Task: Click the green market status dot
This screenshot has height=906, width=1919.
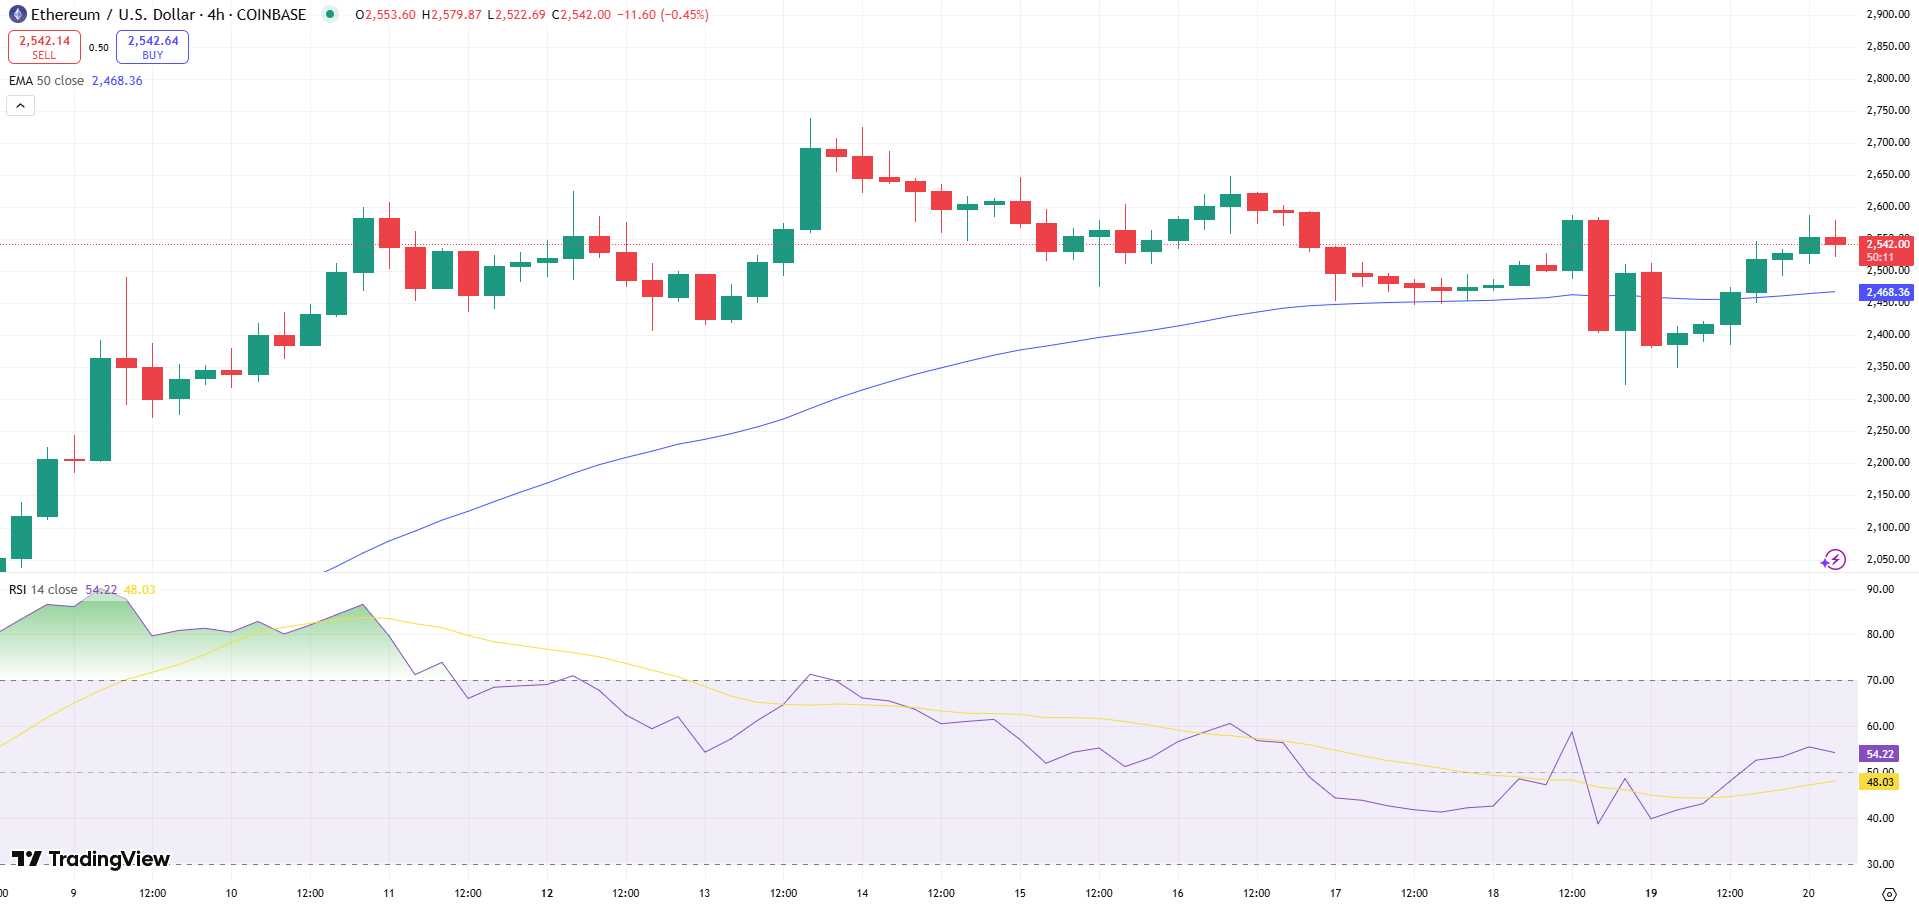Action: (x=329, y=15)
